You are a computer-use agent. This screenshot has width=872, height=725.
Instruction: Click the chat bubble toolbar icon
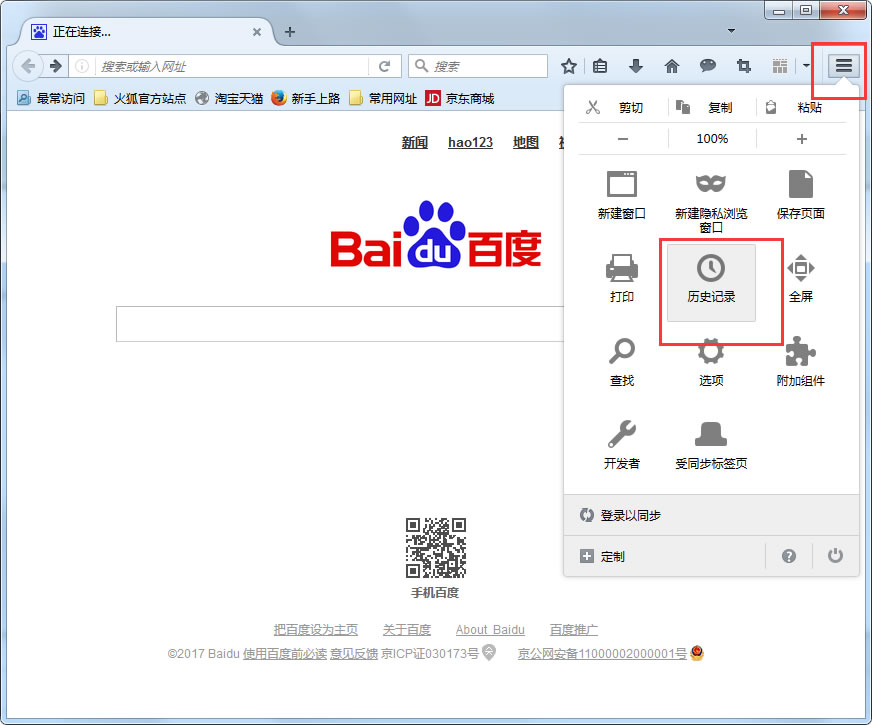point(707,66)
